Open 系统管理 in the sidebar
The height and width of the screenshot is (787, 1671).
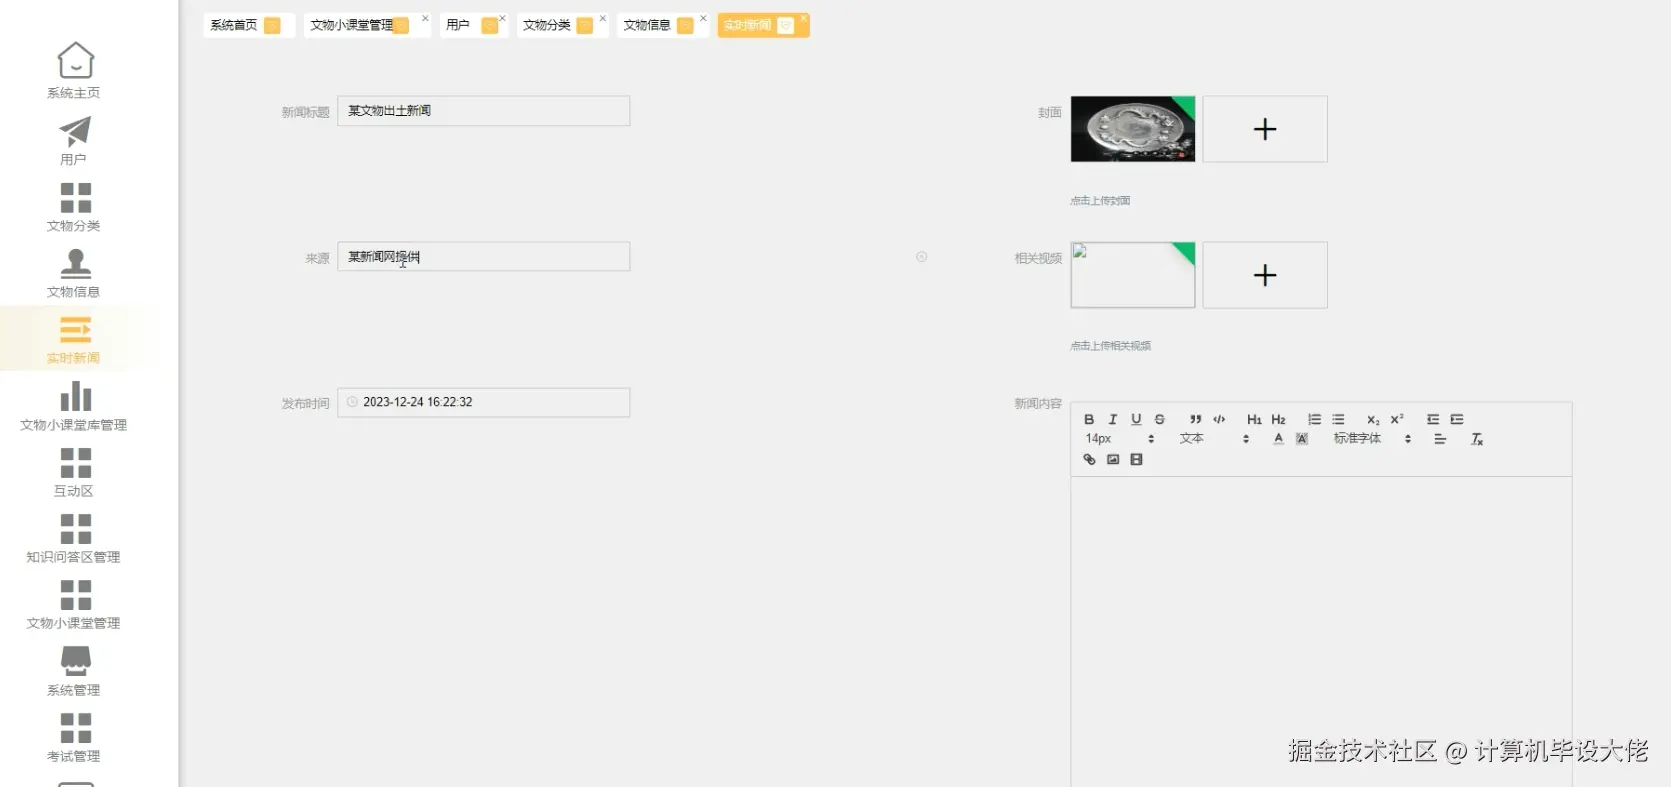(74, 671)
